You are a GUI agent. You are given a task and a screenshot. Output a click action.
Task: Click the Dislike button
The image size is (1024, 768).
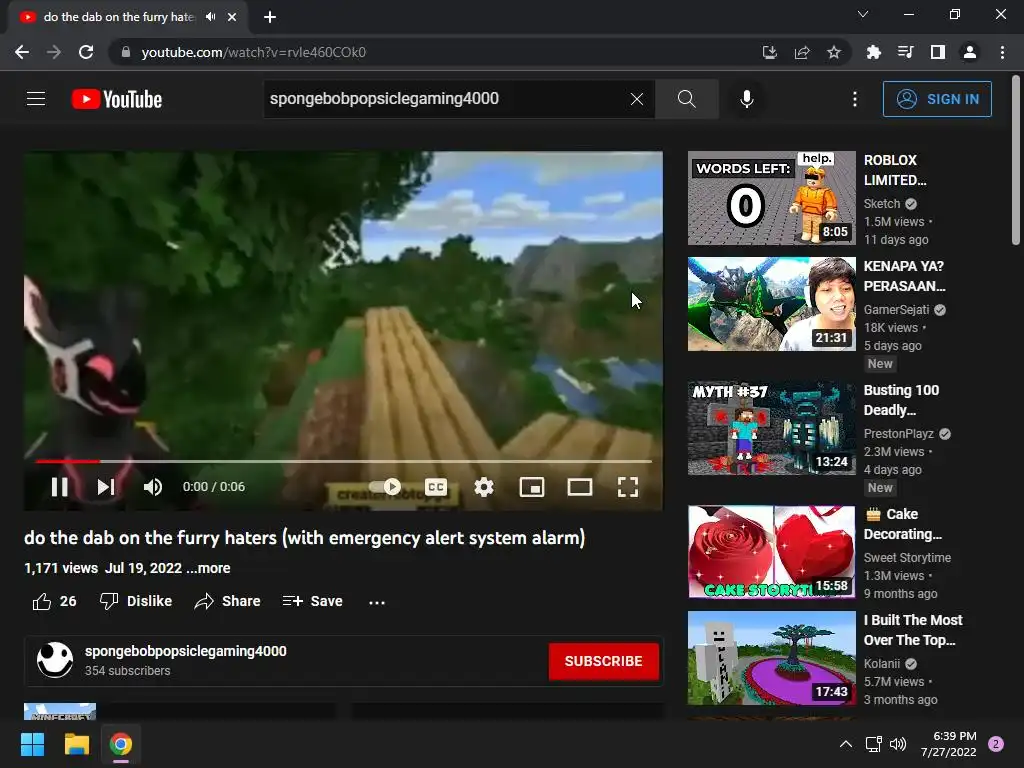[x=136, y=601]
